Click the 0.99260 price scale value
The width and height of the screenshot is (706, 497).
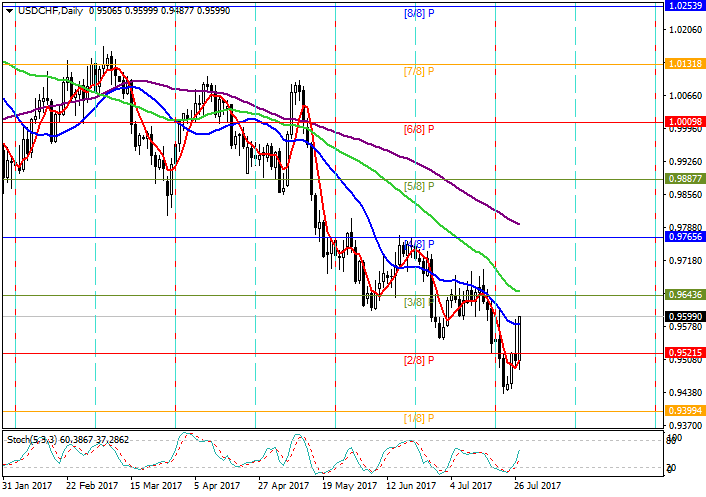click(x=685, y=161)
